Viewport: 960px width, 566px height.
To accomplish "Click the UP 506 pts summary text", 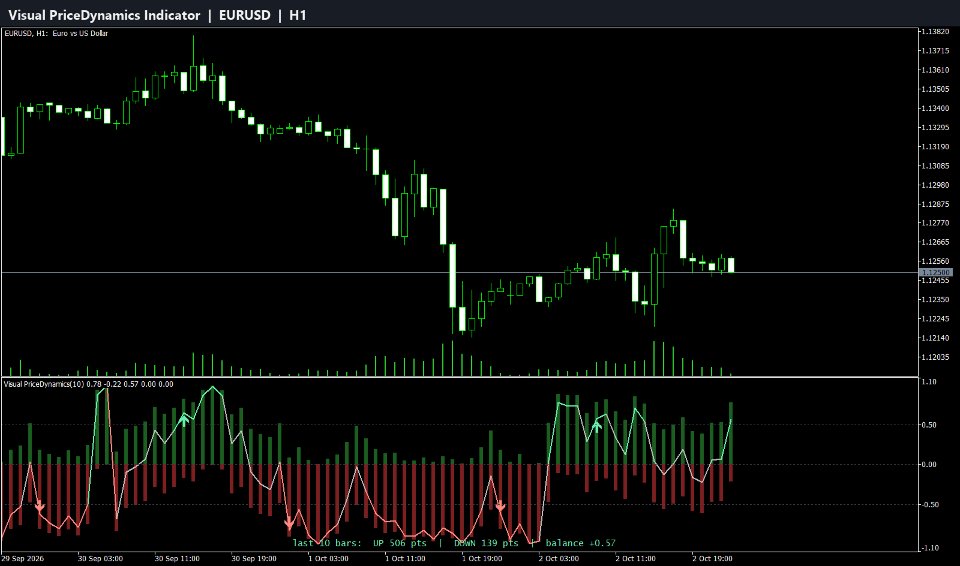I will [x=399, y=543].
